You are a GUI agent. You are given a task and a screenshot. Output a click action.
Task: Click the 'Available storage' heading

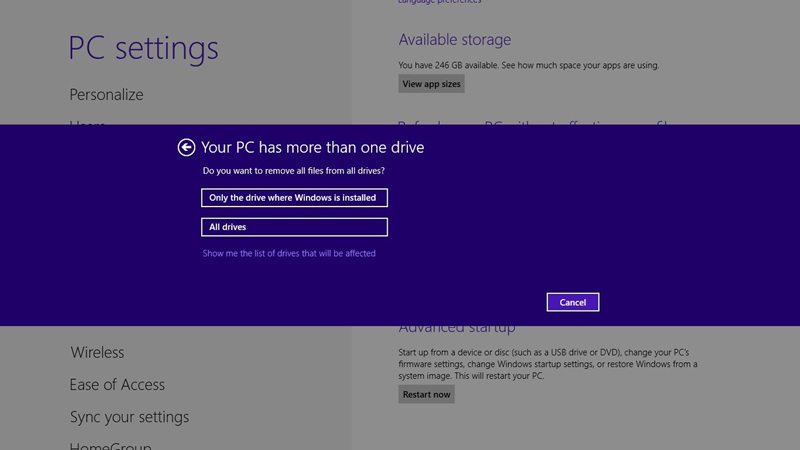pyautogui.click(x=454, y=40)
